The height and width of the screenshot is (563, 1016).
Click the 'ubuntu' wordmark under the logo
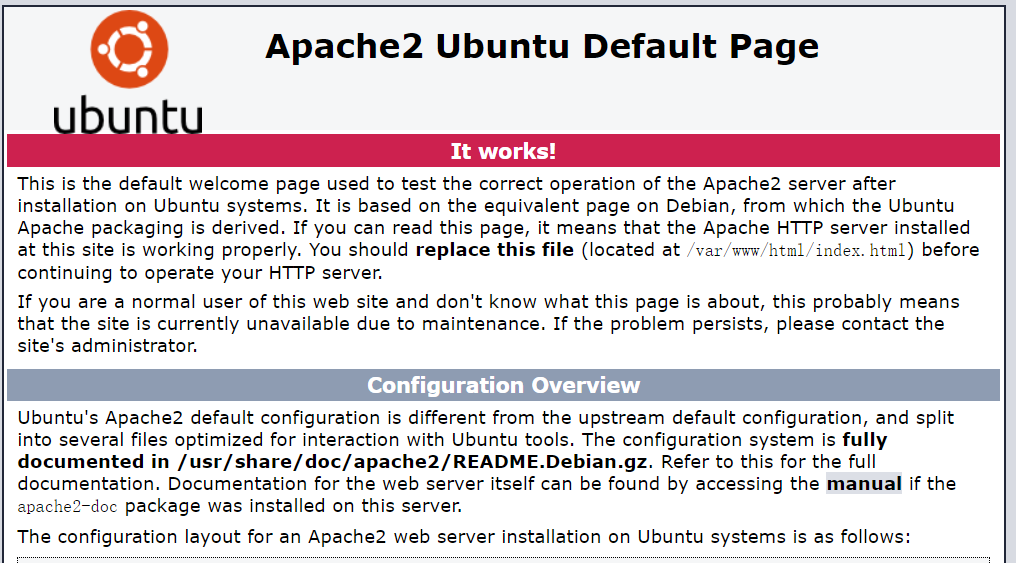click(x=128, y=116)
